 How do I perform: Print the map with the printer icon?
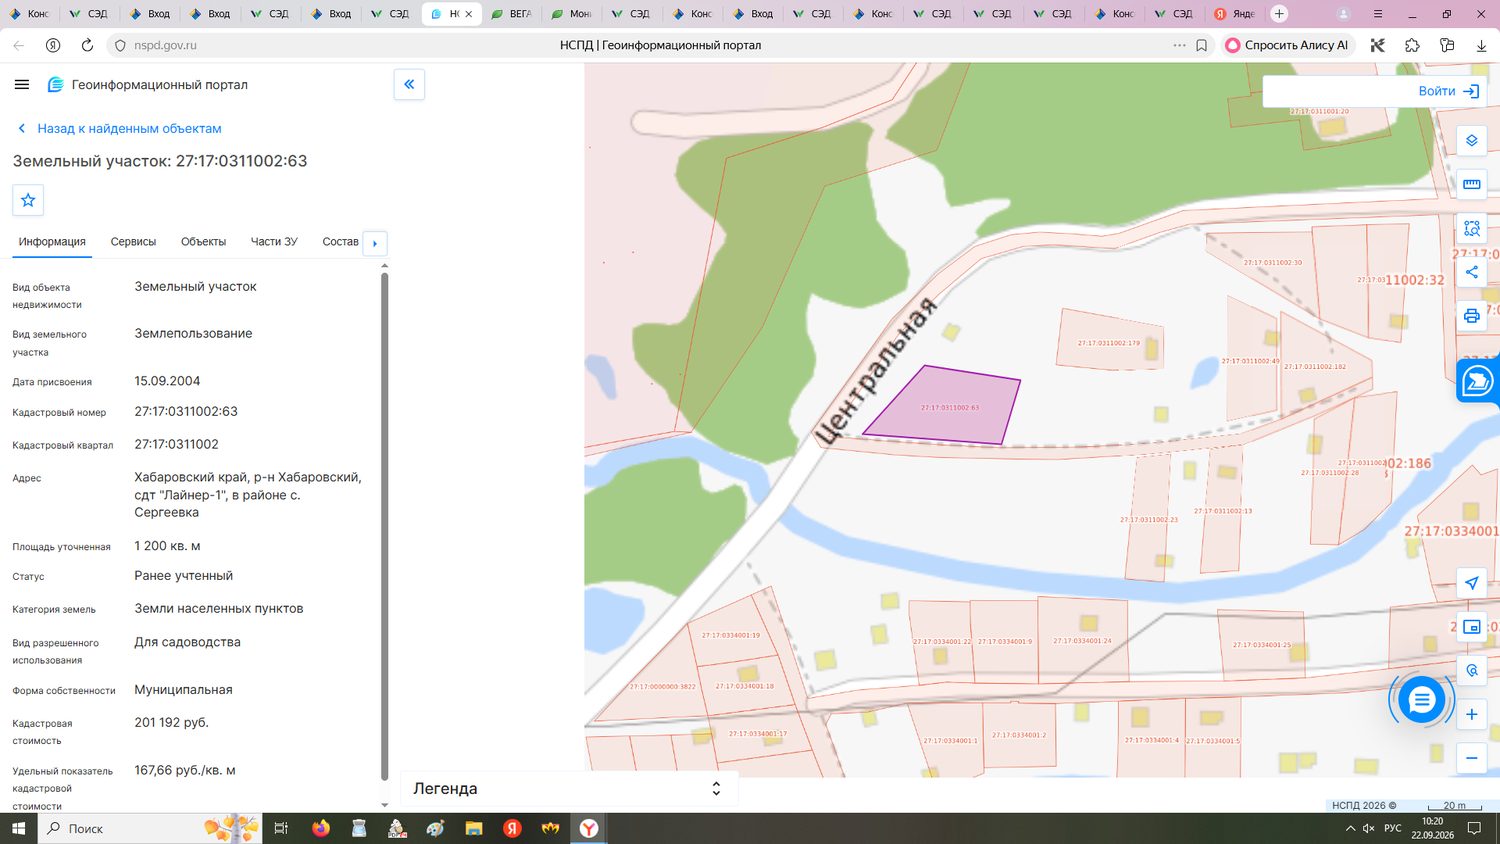pyautogui.click(x=1471, y=316)
